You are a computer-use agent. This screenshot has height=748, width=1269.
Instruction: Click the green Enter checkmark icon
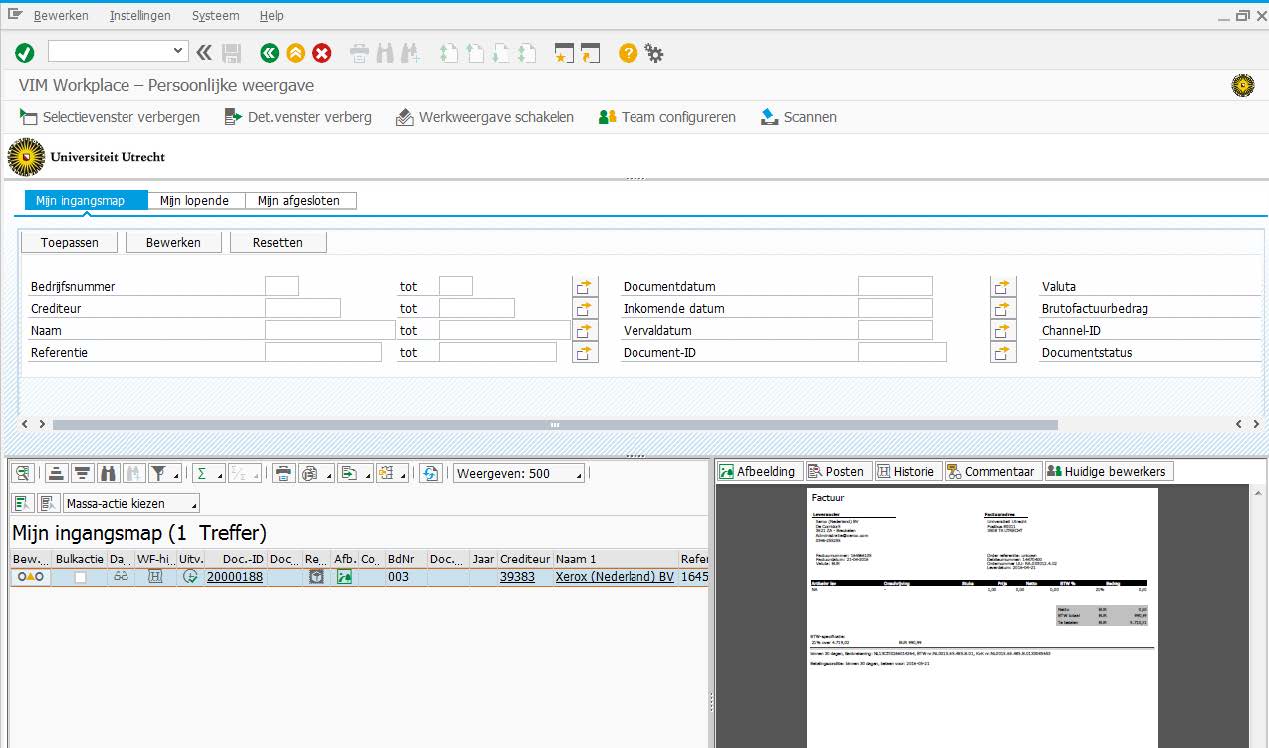25,53
